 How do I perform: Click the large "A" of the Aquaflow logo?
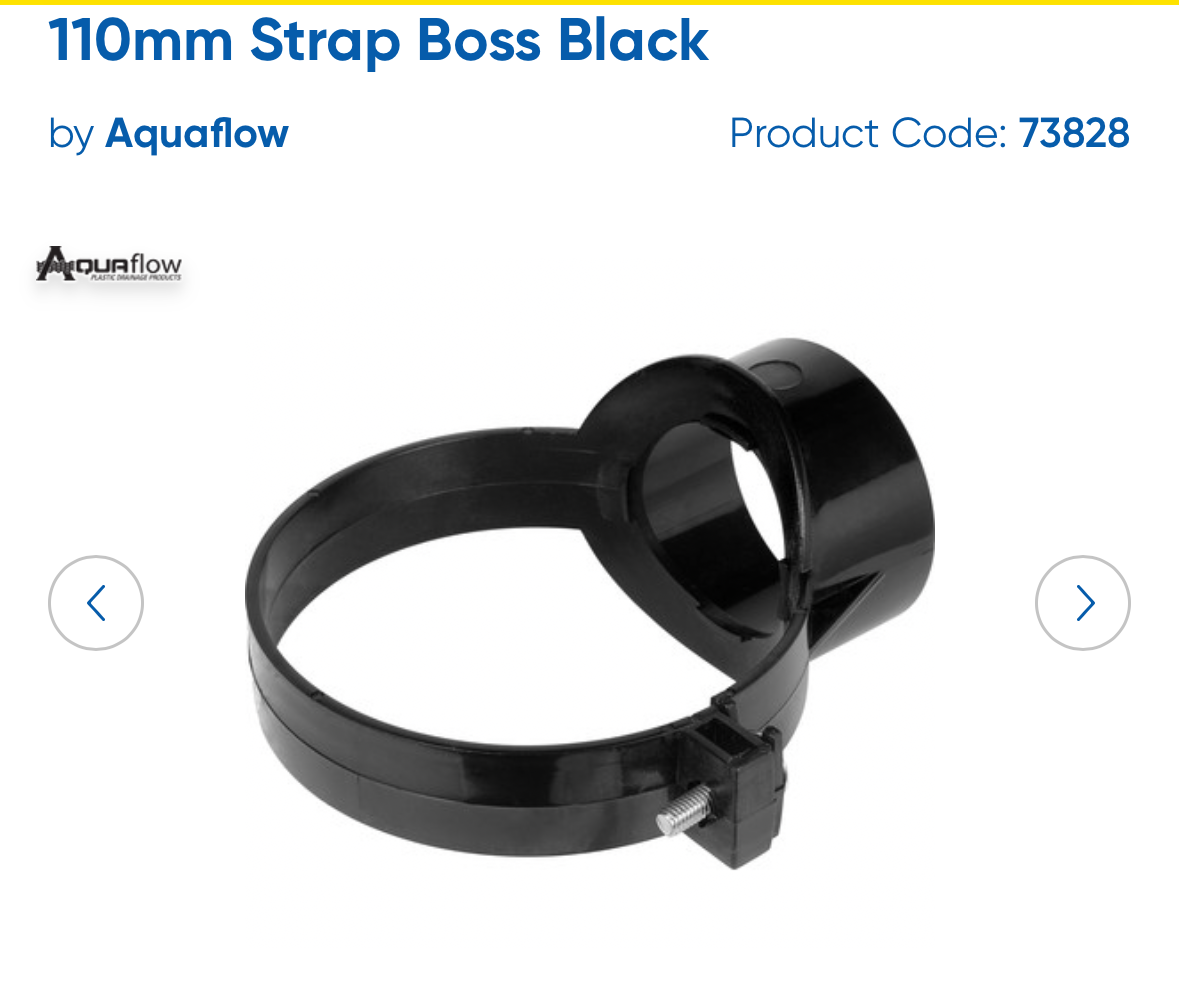[55, 263]
